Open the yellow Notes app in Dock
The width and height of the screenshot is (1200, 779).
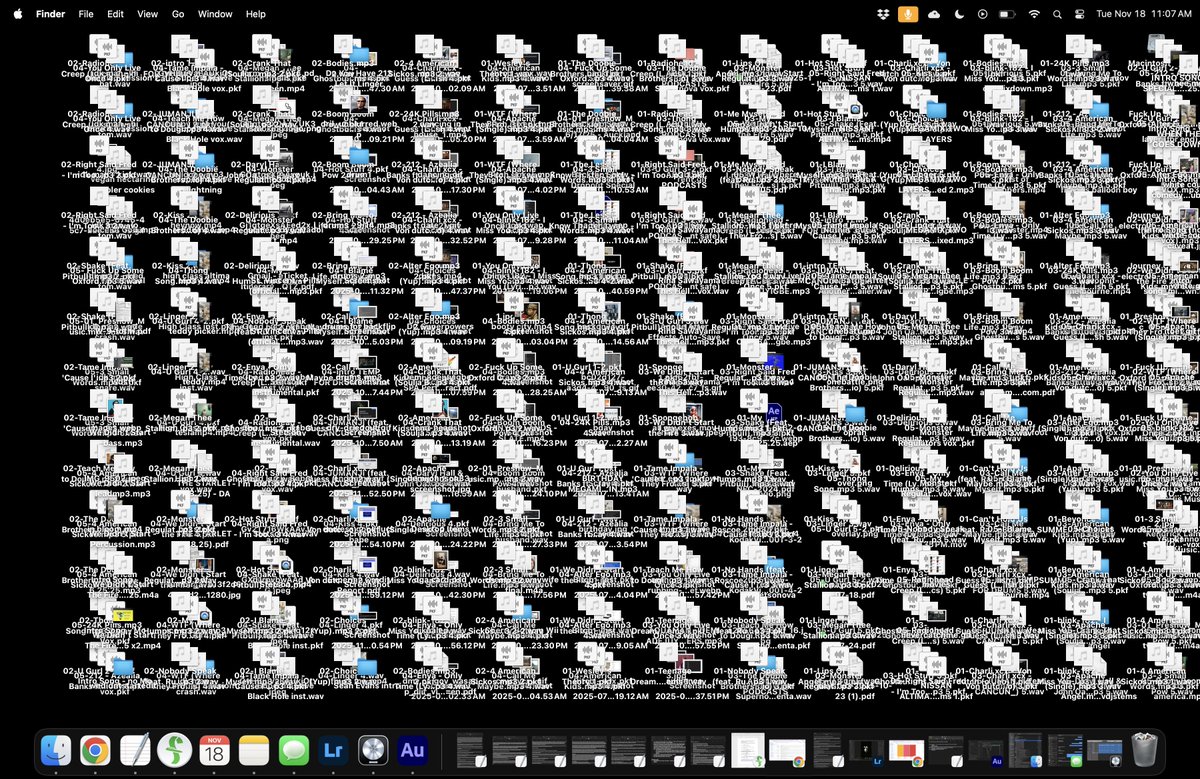click(x=254, y=750)
